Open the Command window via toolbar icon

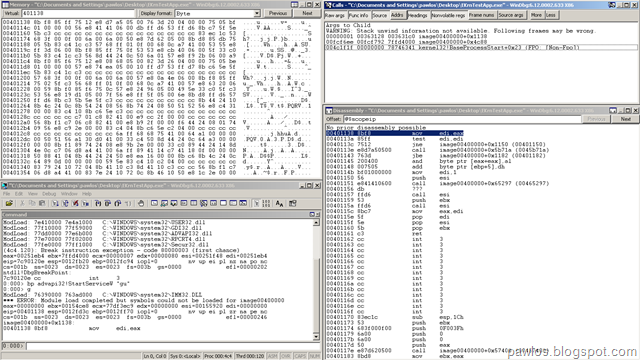tap(154, 203)
